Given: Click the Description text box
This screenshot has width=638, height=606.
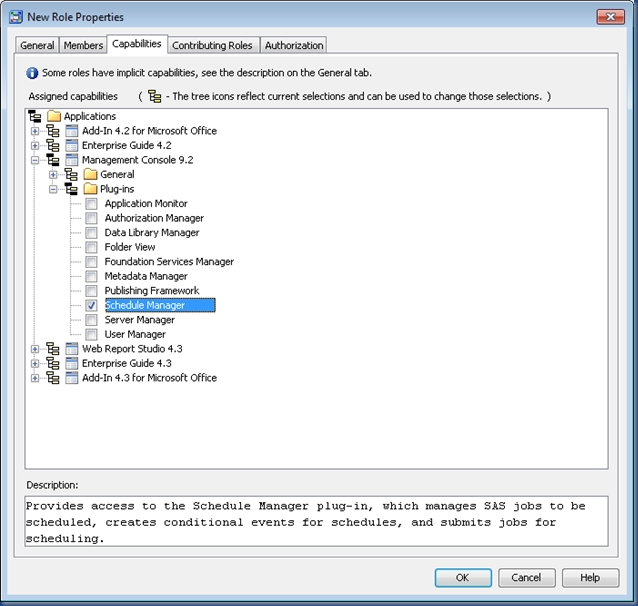Looking at the screenshot, I should (316, 521).
